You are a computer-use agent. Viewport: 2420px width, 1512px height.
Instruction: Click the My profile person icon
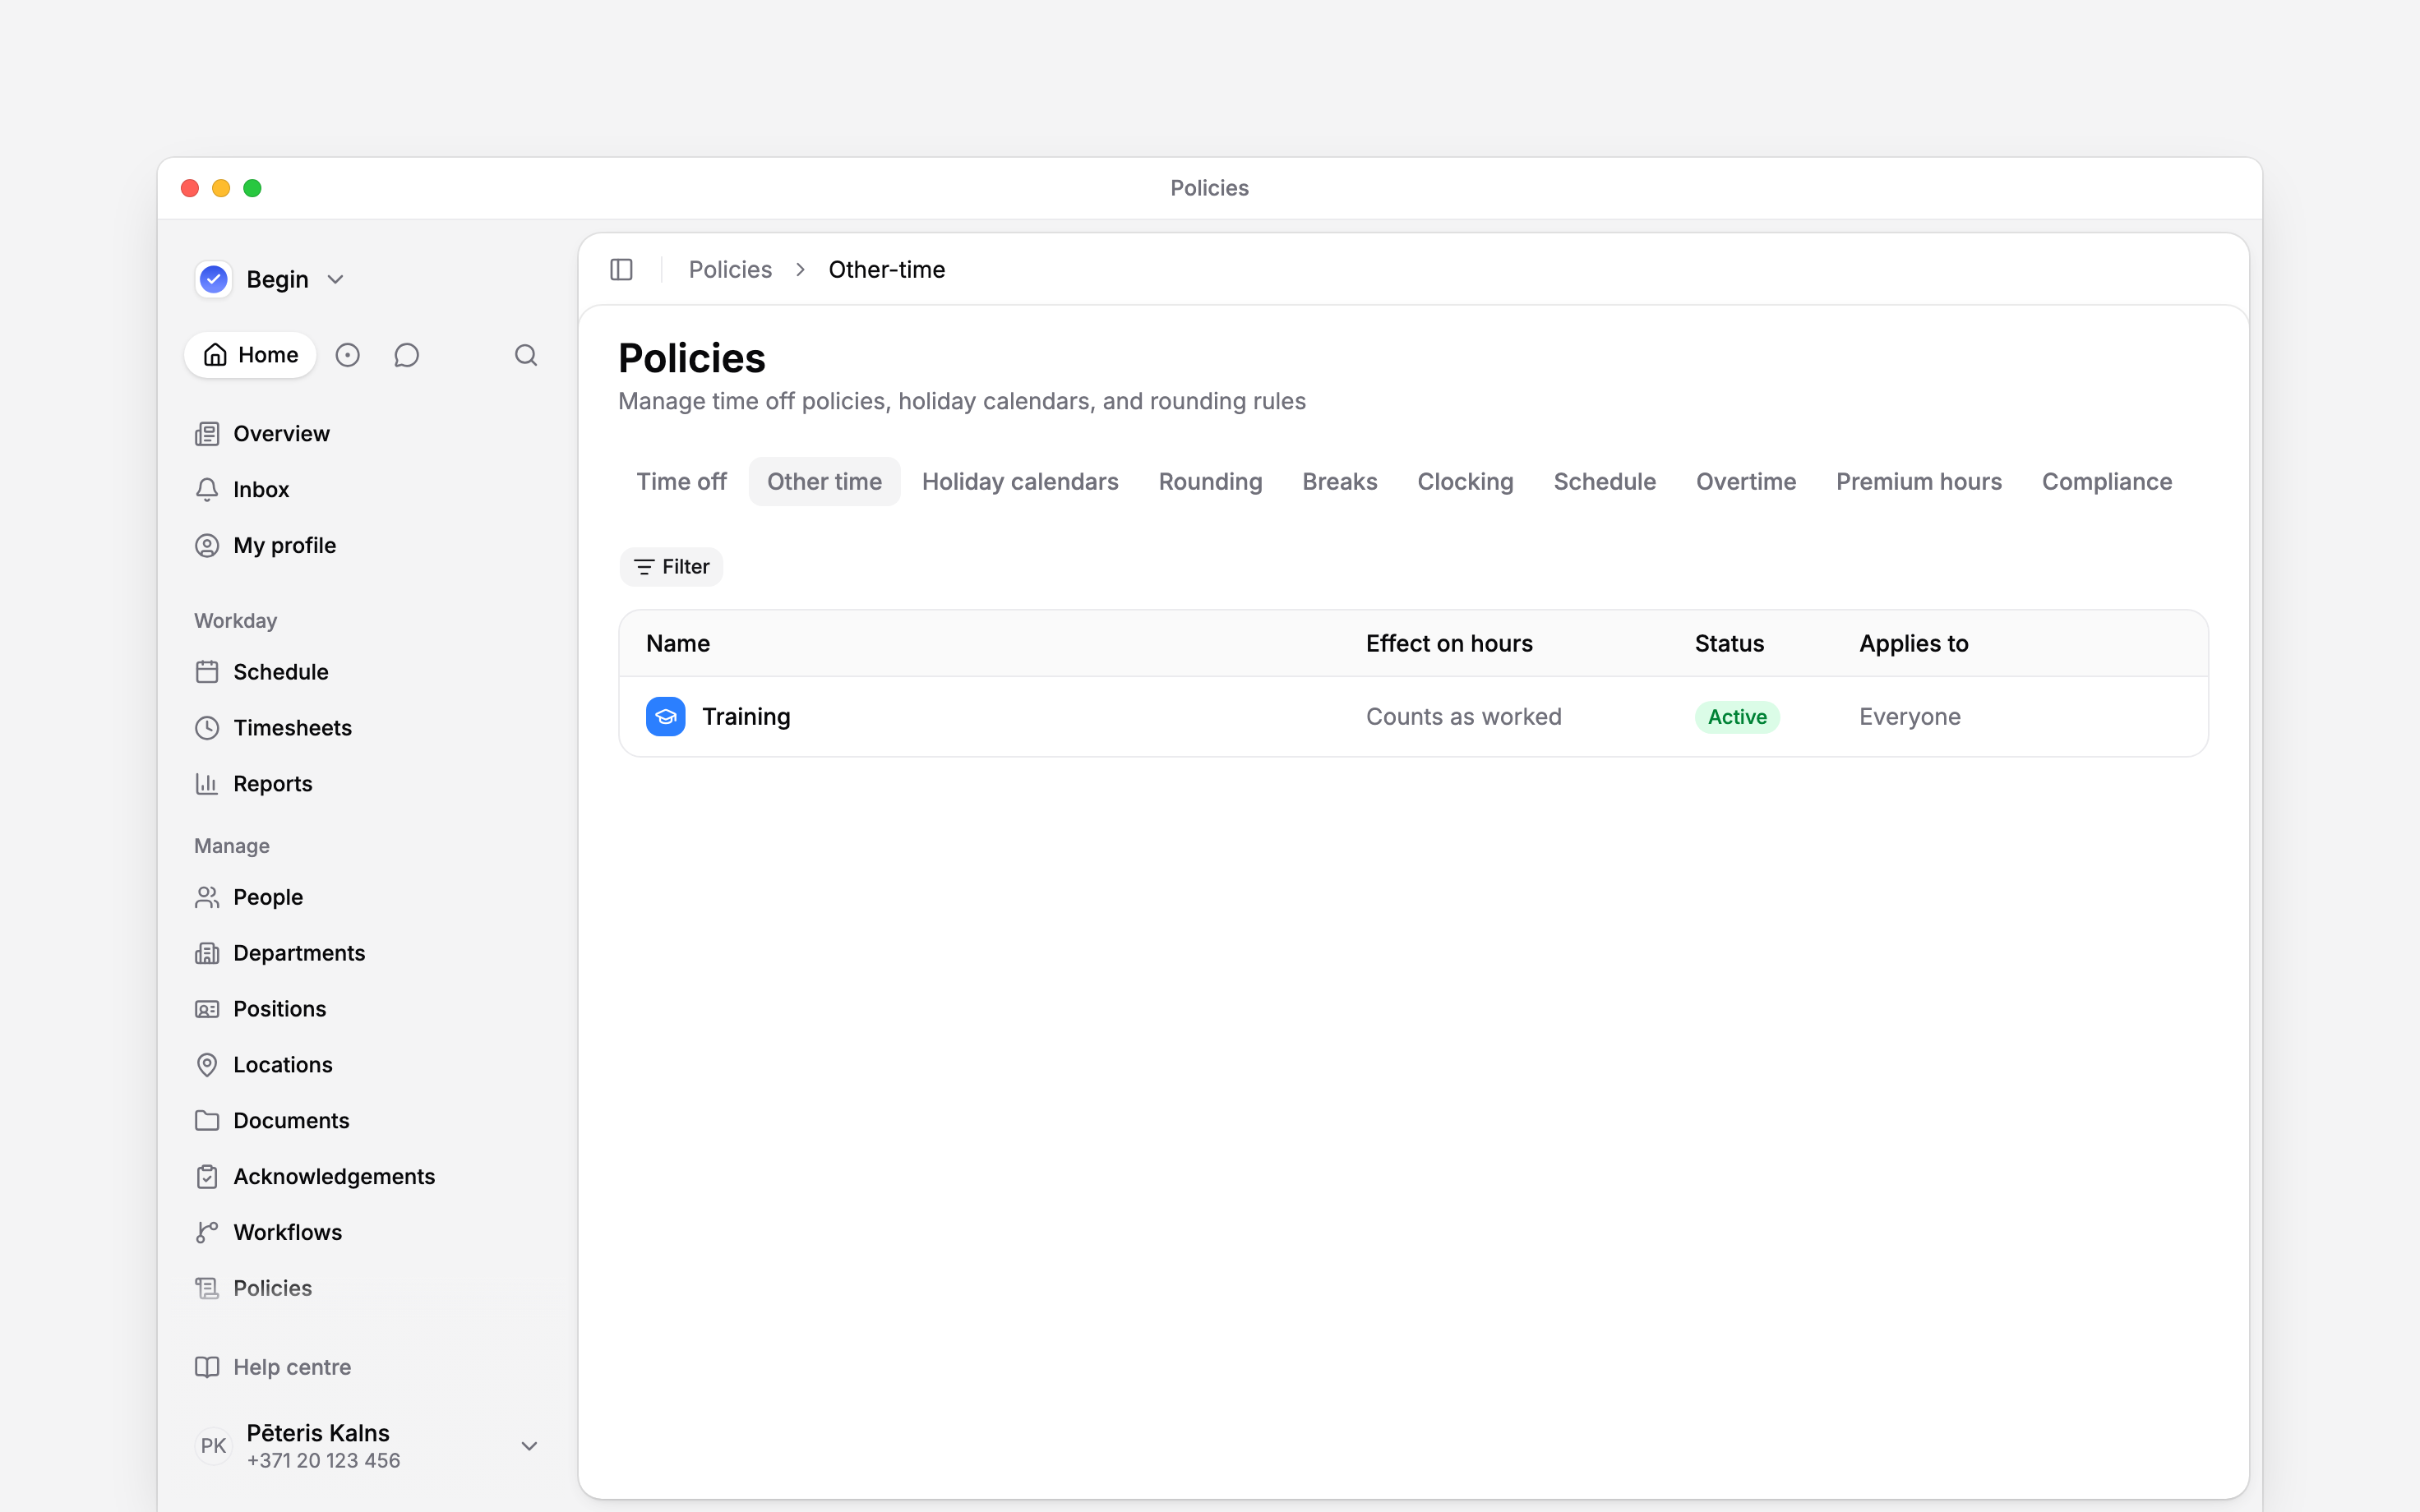pos(207,546)
